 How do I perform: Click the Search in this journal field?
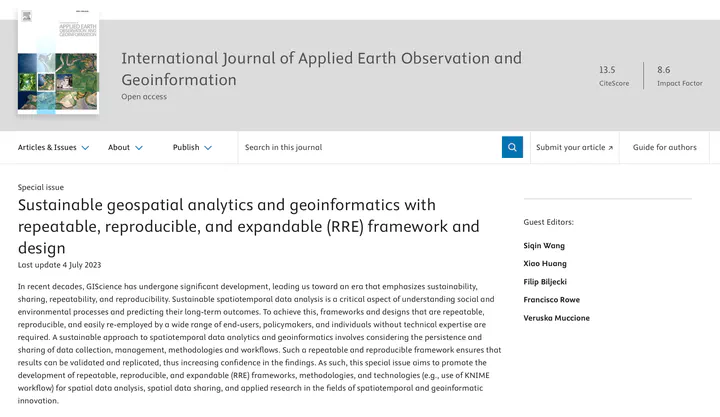tap(370, 147)
